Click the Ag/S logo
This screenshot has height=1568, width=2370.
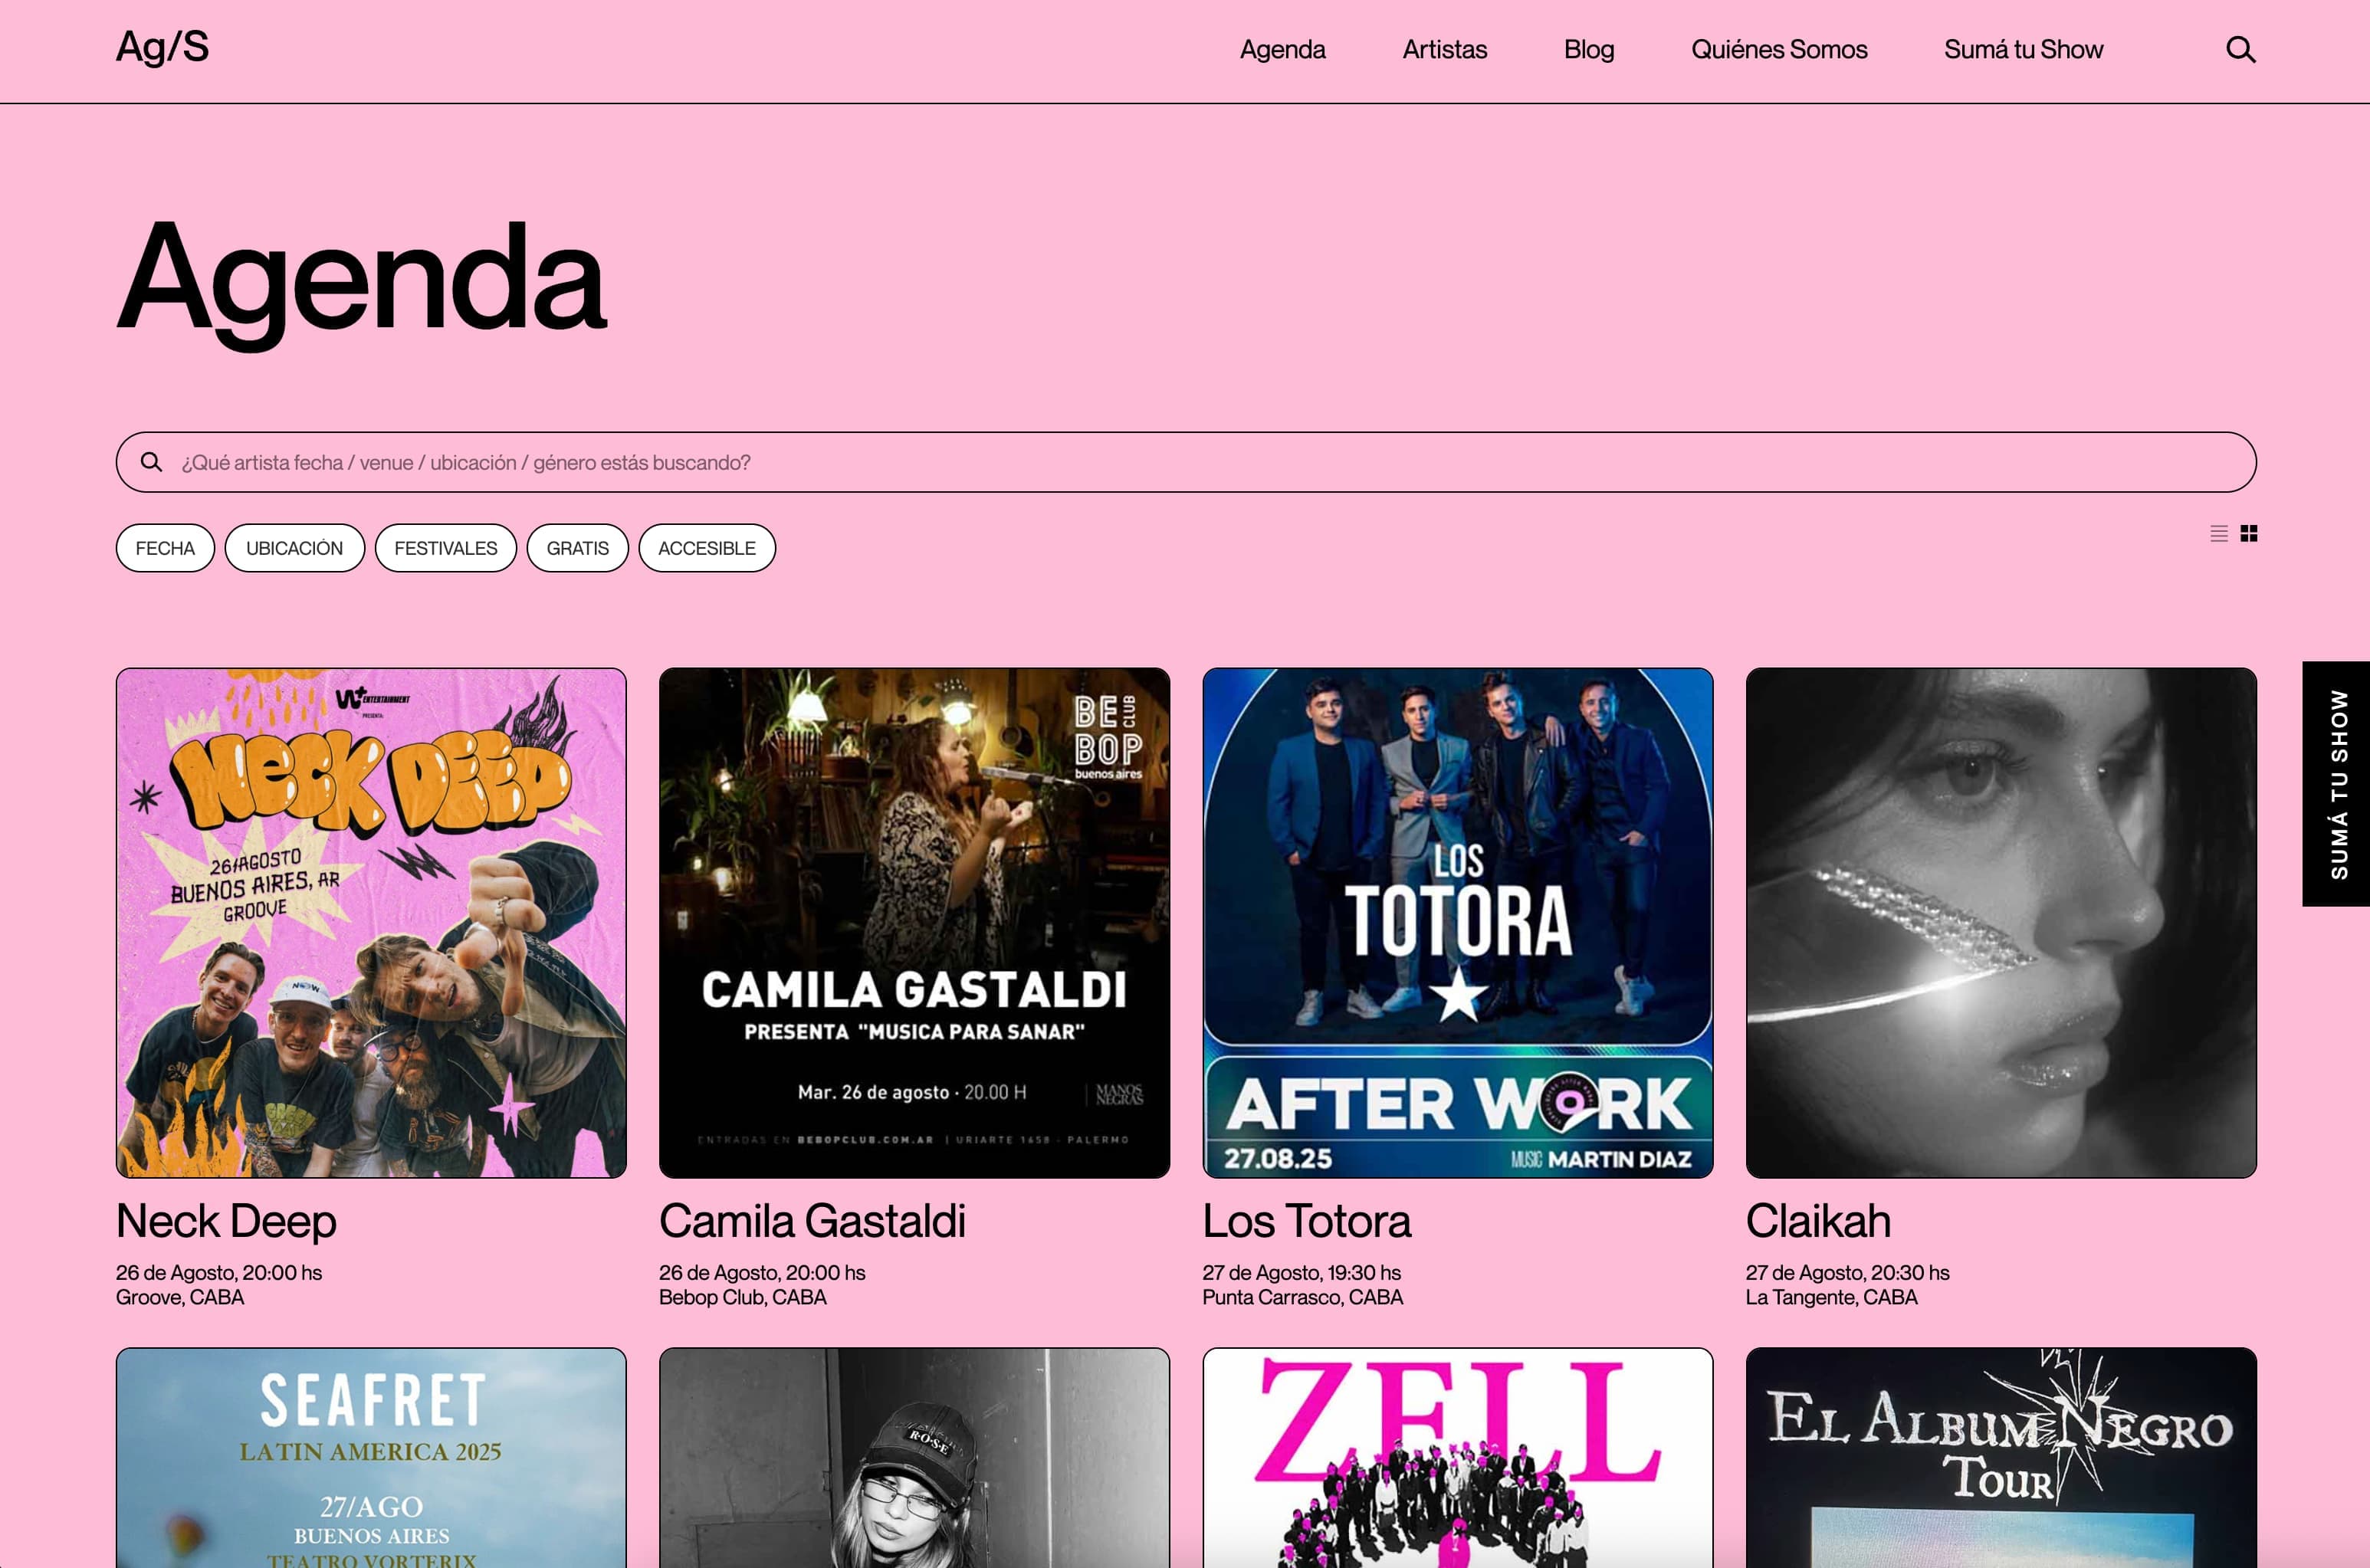coord(162,47)
